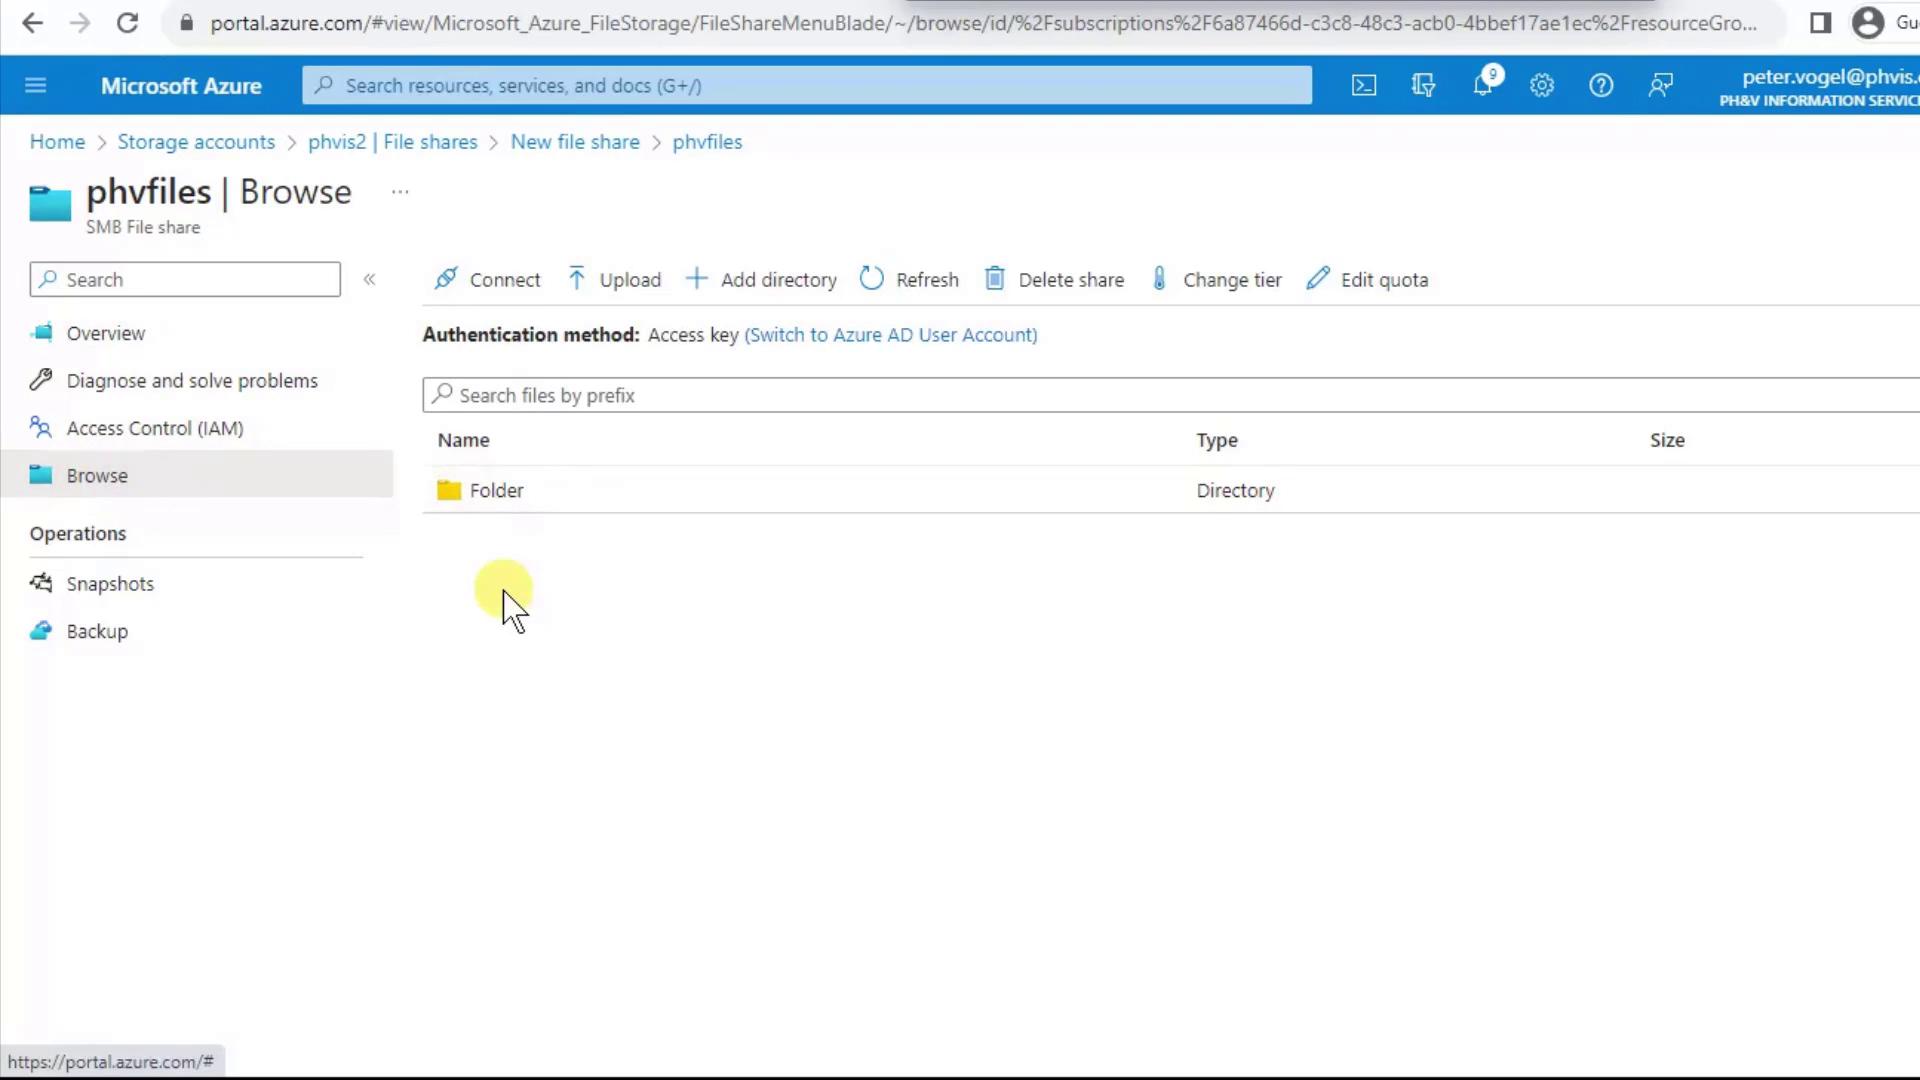
Task: Open Azure Cloud Shell icon
Action: pyautogui.click(x=1364, y=86)
